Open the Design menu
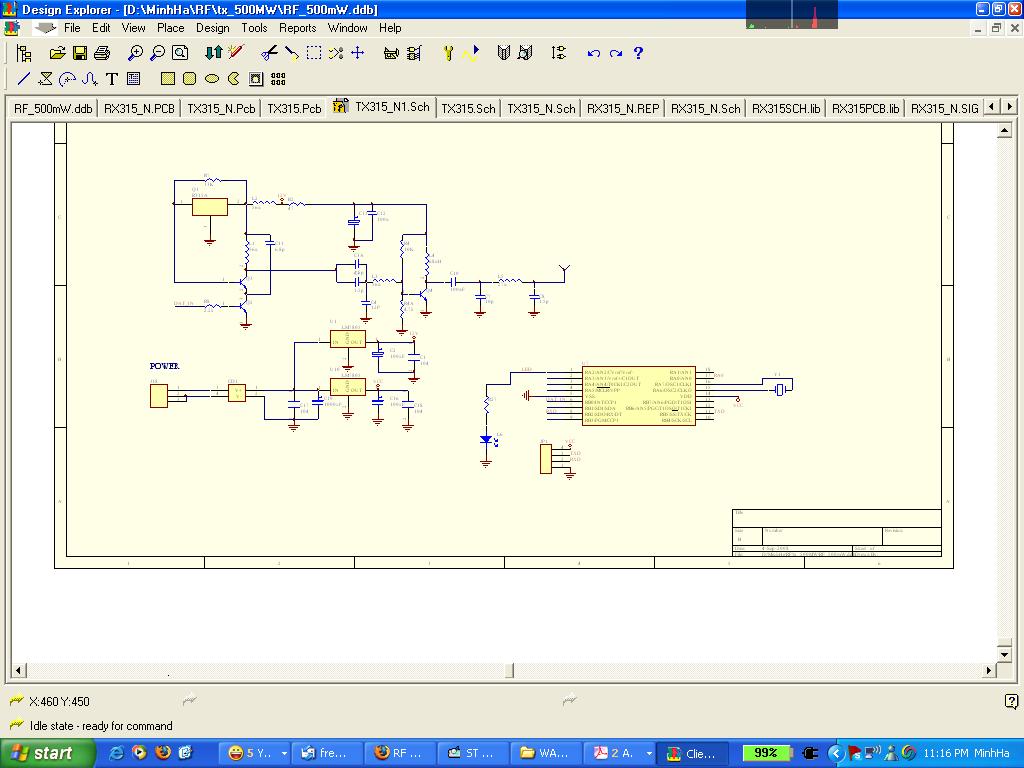The height and width of the screenshot is (768, 1024). [x=212, y=28]
